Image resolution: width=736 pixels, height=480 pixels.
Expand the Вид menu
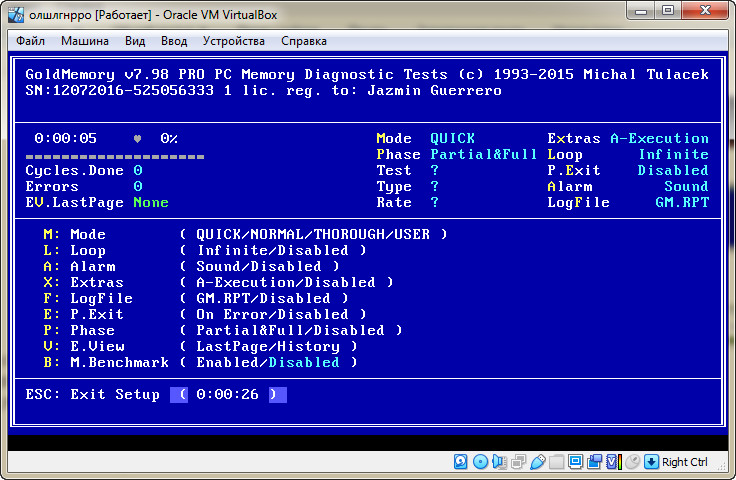135,41
